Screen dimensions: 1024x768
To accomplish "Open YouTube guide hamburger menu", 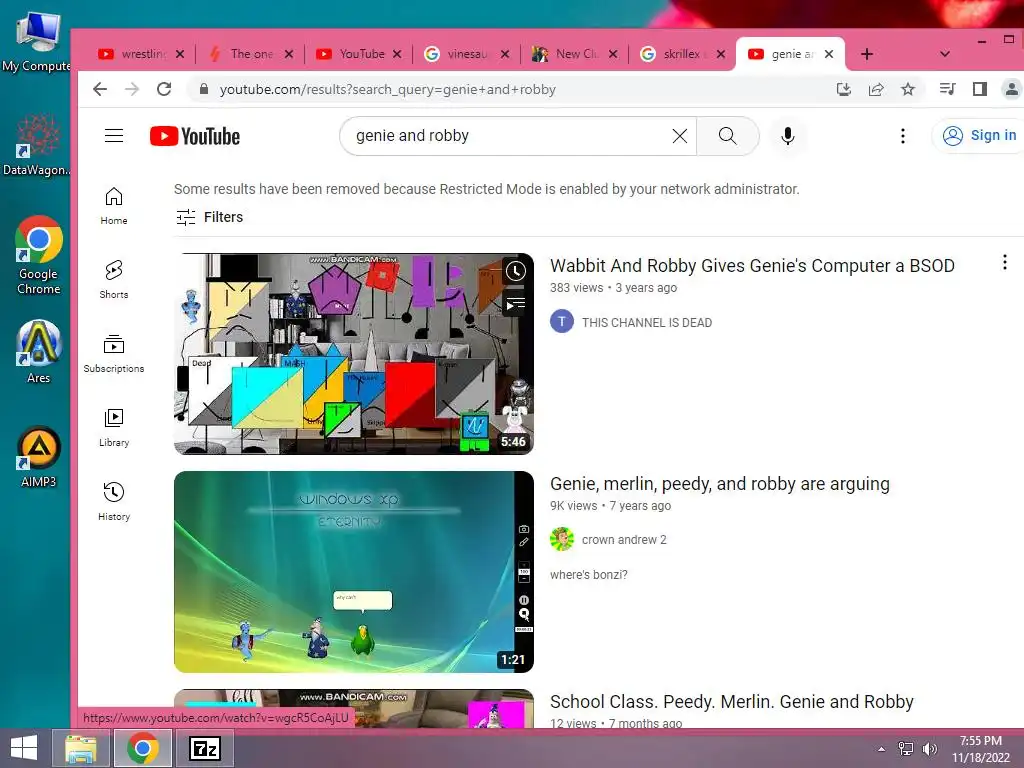I will (114, 136).
